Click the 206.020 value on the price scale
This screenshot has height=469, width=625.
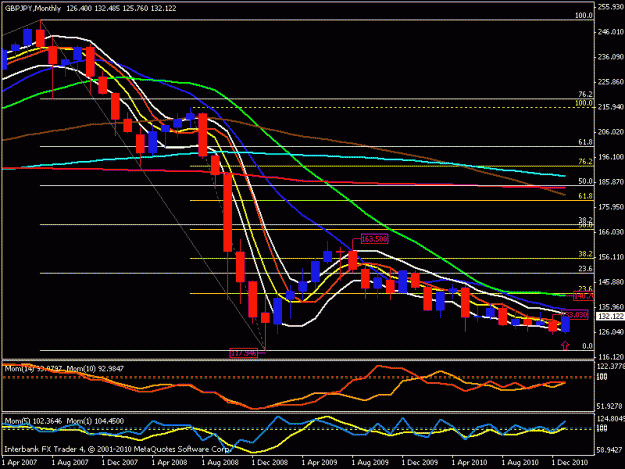[x=610, y=132]
